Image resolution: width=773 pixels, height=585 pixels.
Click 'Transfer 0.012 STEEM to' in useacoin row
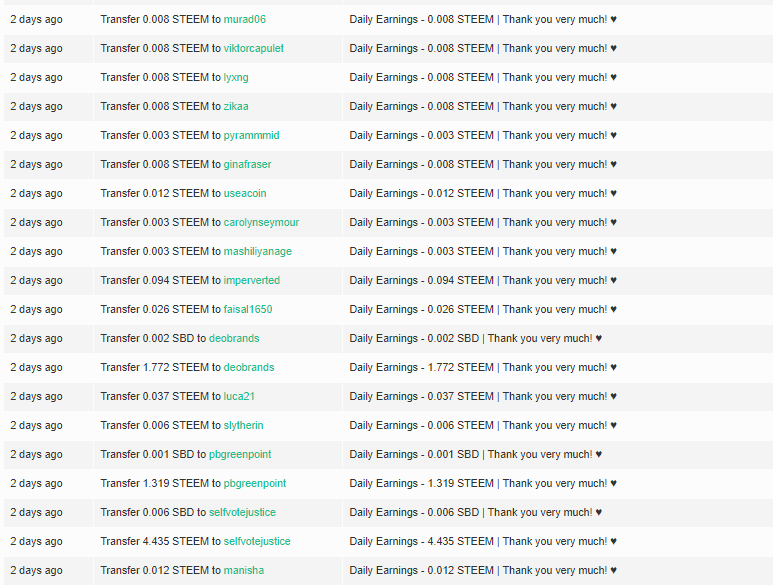161,194
